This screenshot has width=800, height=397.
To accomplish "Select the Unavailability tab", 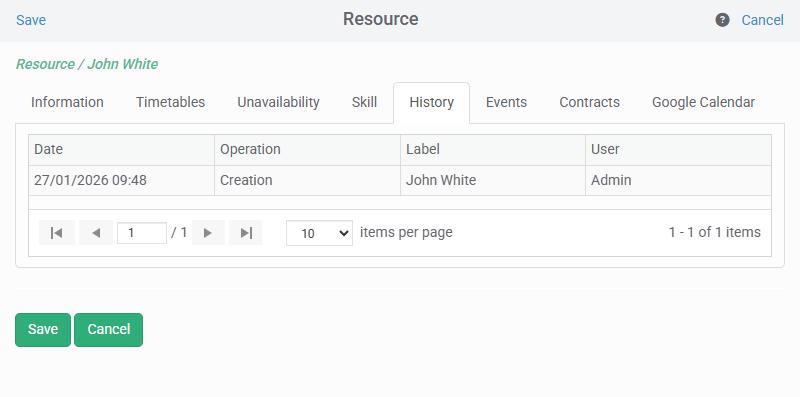I will tap(278, 102).
